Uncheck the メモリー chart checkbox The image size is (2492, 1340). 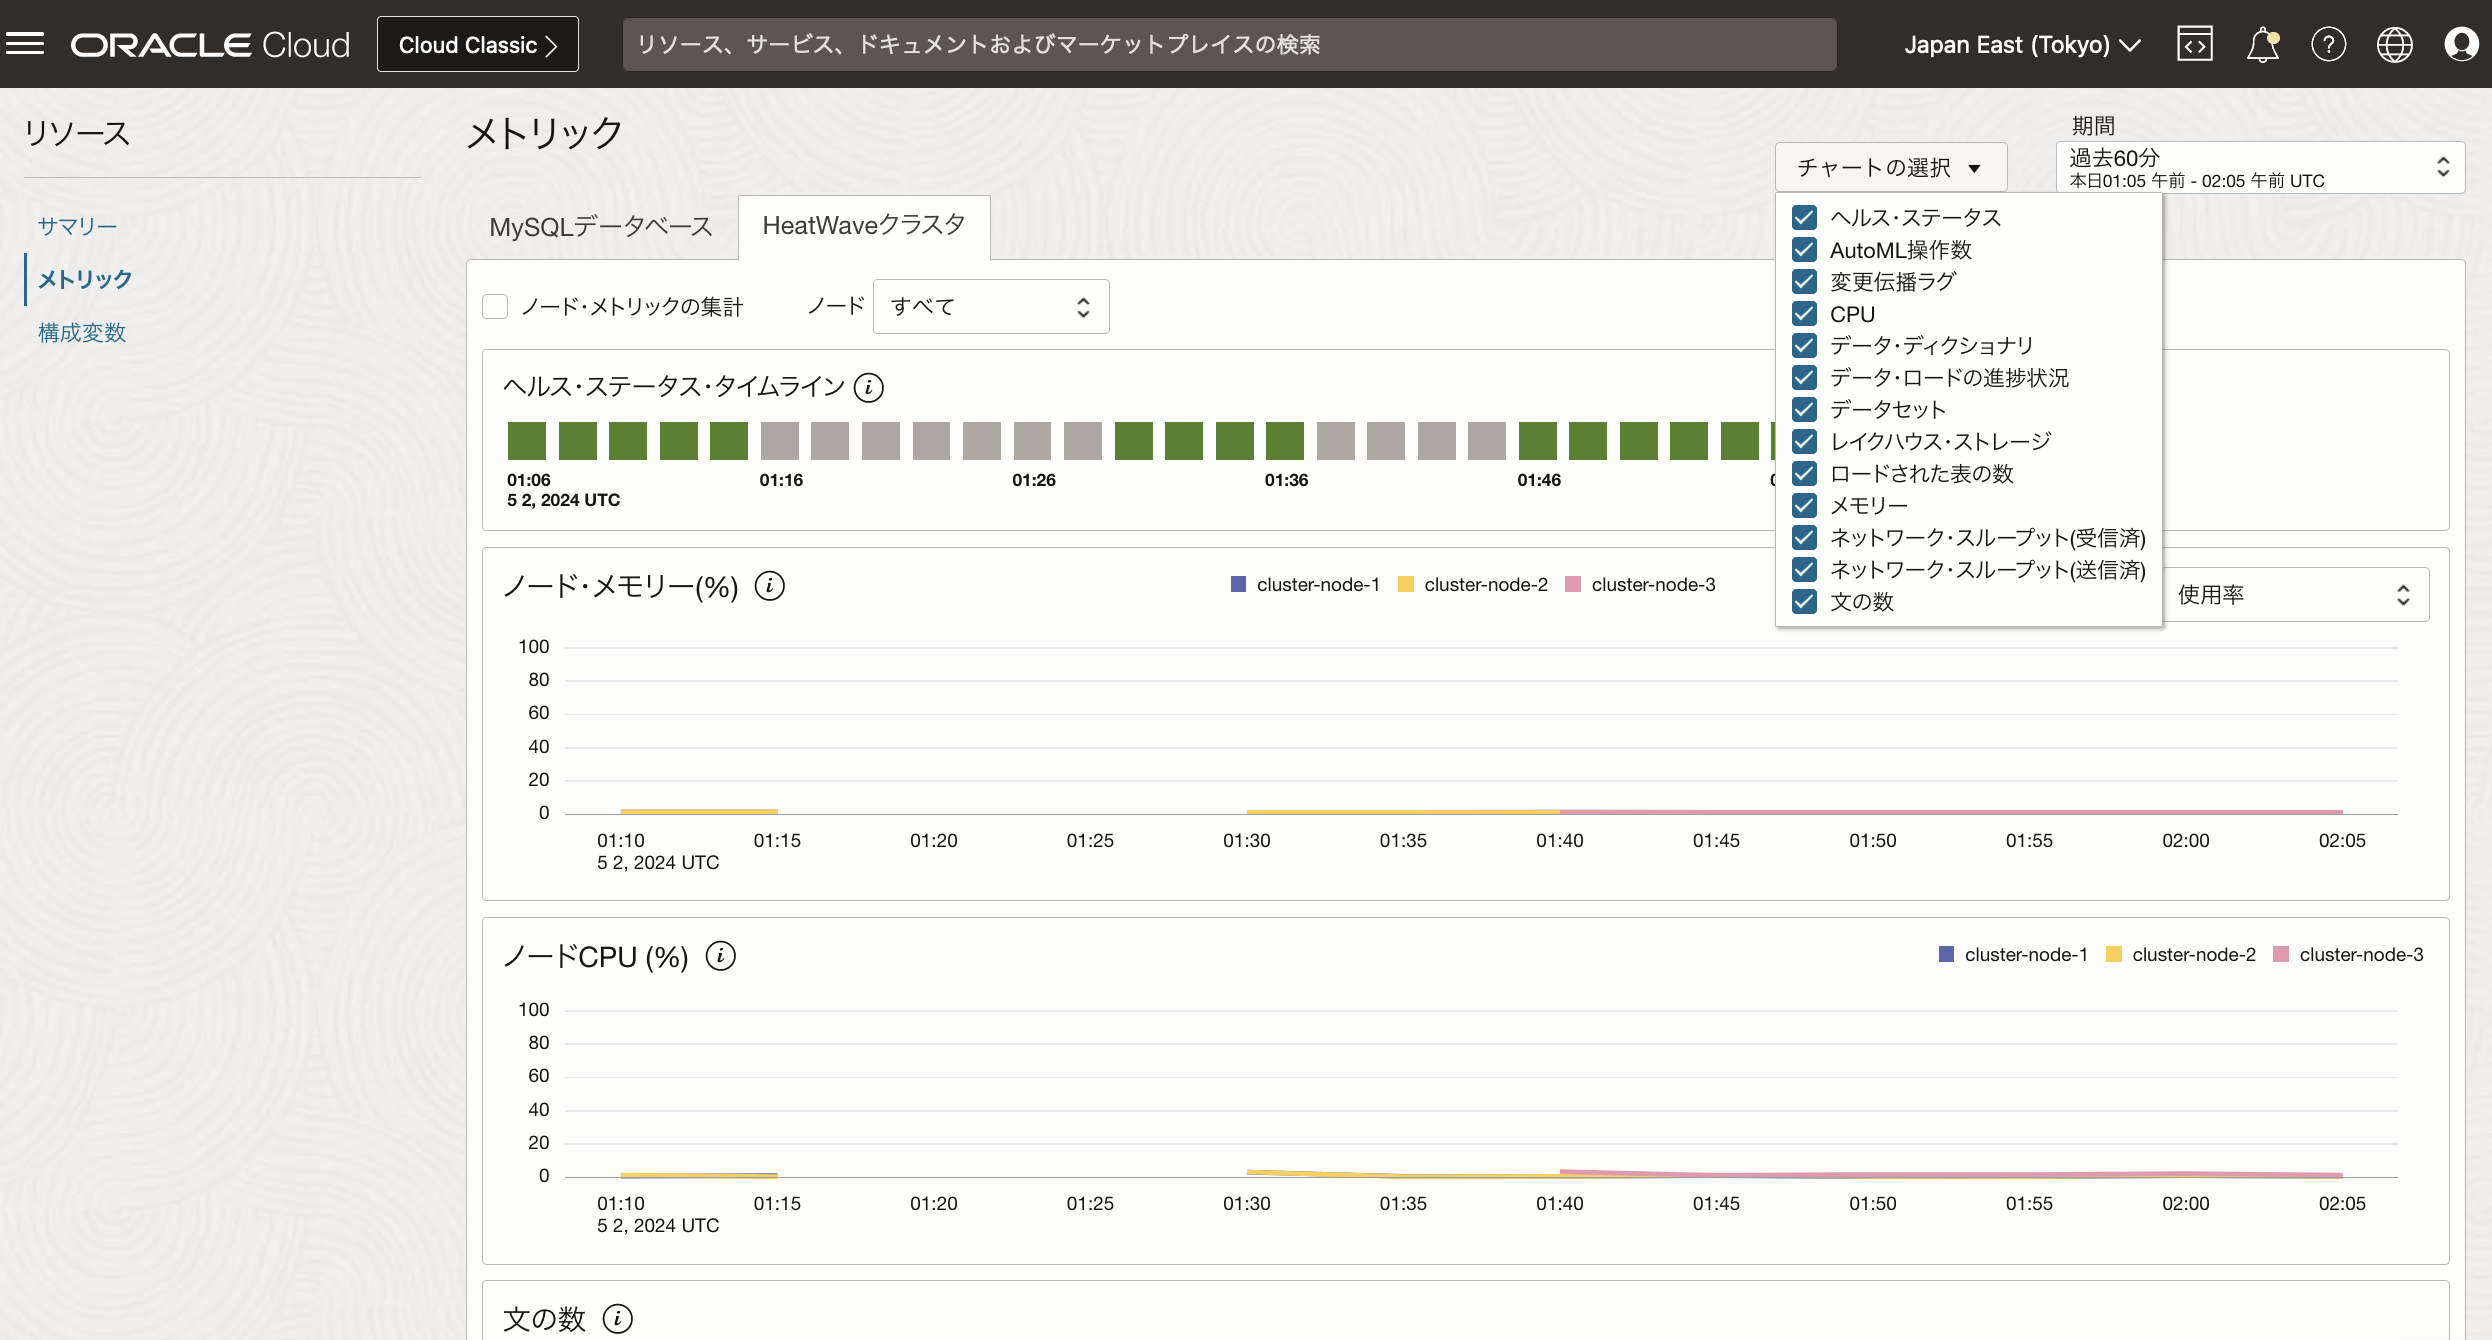[1804, 506]
